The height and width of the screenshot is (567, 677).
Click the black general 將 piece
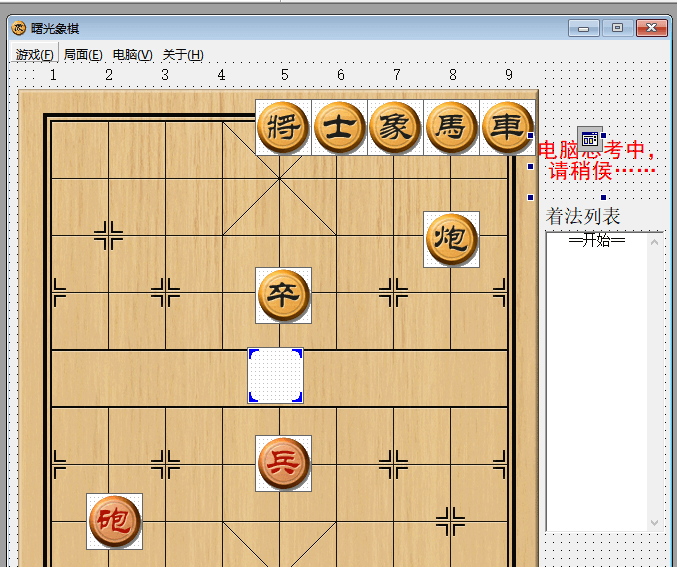pos(283,127)
